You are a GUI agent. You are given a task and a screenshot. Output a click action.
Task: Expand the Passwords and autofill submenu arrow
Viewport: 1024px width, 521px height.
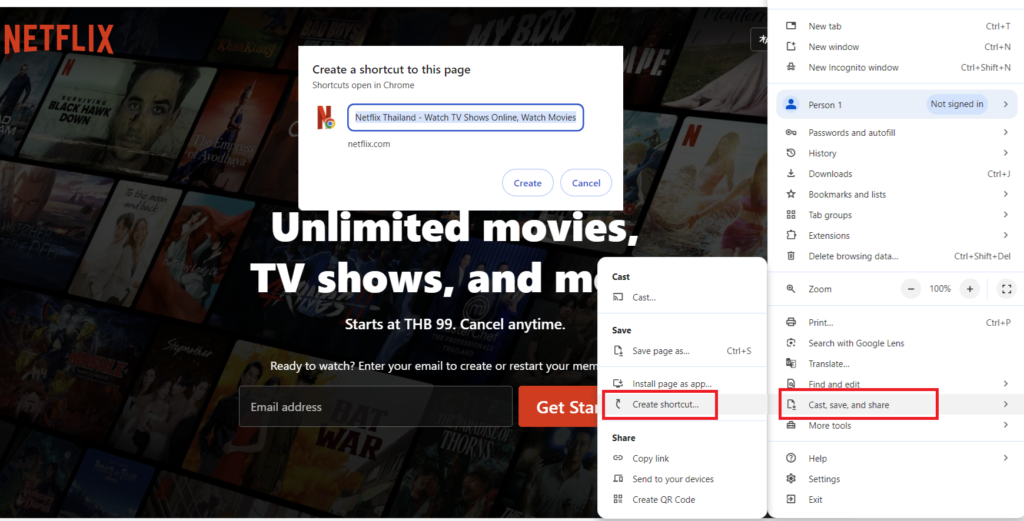coord(1006,133)
